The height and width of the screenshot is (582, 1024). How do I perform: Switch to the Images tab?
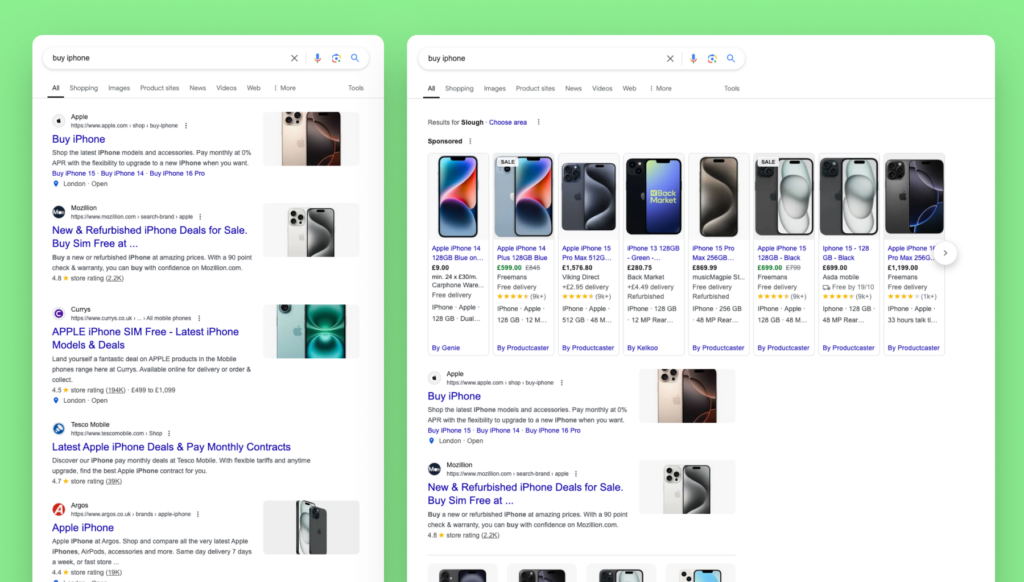[x=119, y=88]
